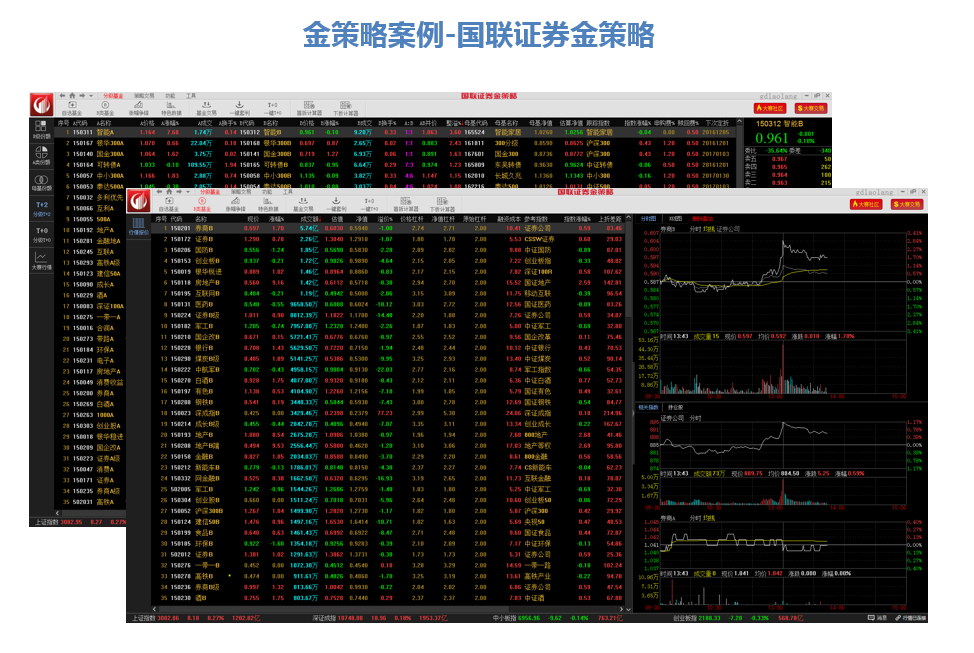Go to home in the front window
Viewport: 974px width, 653px height.
169,192
